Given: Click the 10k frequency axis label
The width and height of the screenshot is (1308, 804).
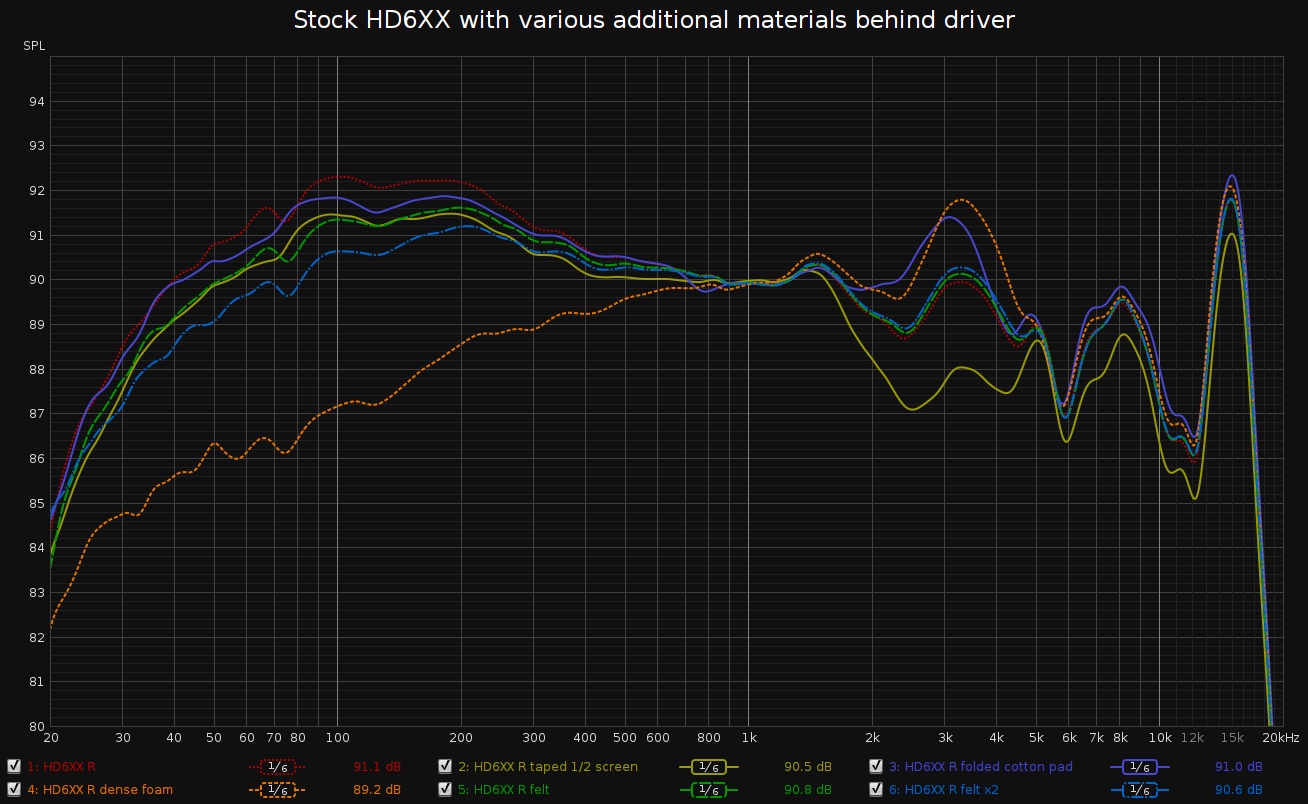Looking at the screenshot, I should [x=1160, y=738].
